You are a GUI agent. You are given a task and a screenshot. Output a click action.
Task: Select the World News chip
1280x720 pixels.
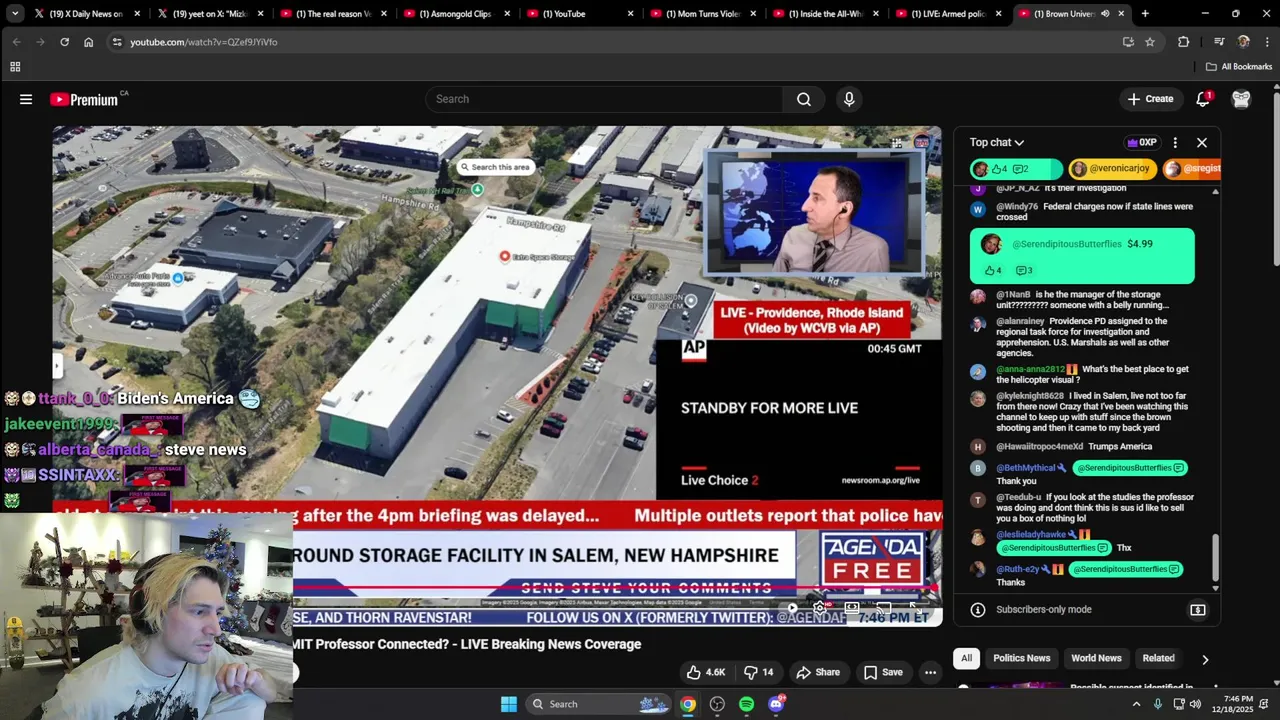(x=1096, y=658)
